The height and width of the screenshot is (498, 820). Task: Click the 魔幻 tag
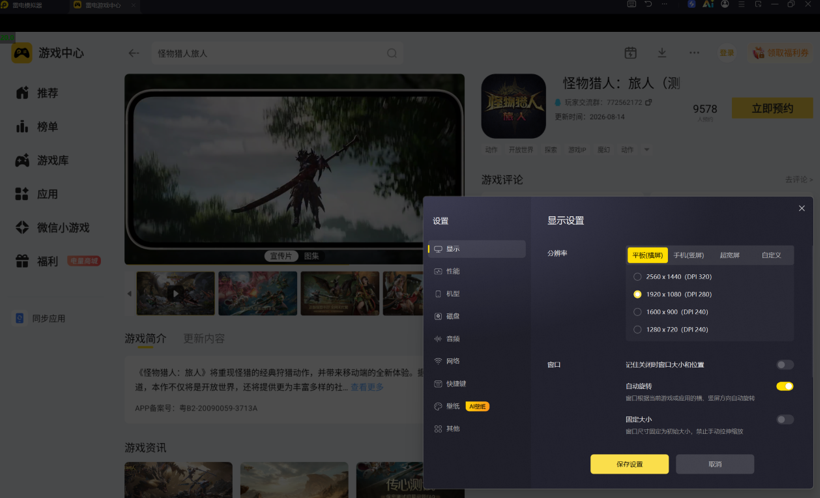(603, 150)
